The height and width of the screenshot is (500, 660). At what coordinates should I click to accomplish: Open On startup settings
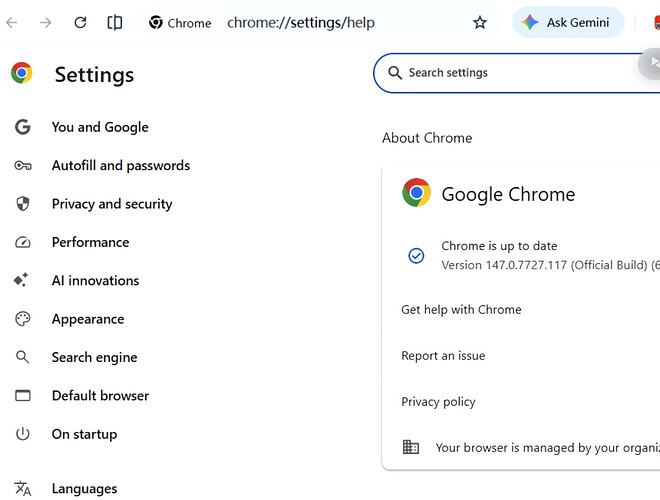click(85, 434)
